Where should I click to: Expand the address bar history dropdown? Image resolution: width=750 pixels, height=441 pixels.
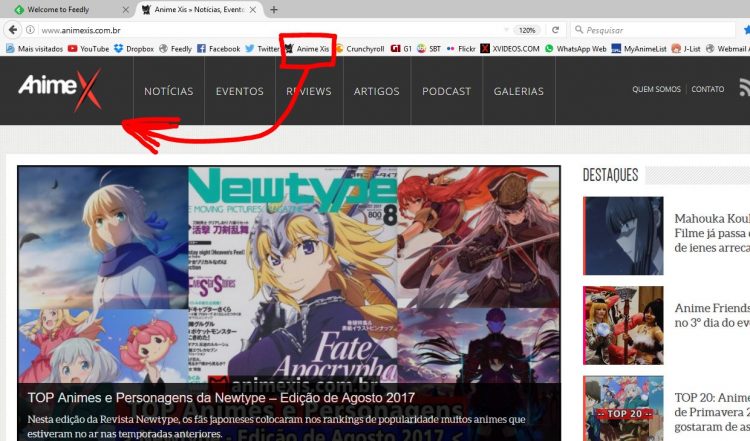pos(507,30)
